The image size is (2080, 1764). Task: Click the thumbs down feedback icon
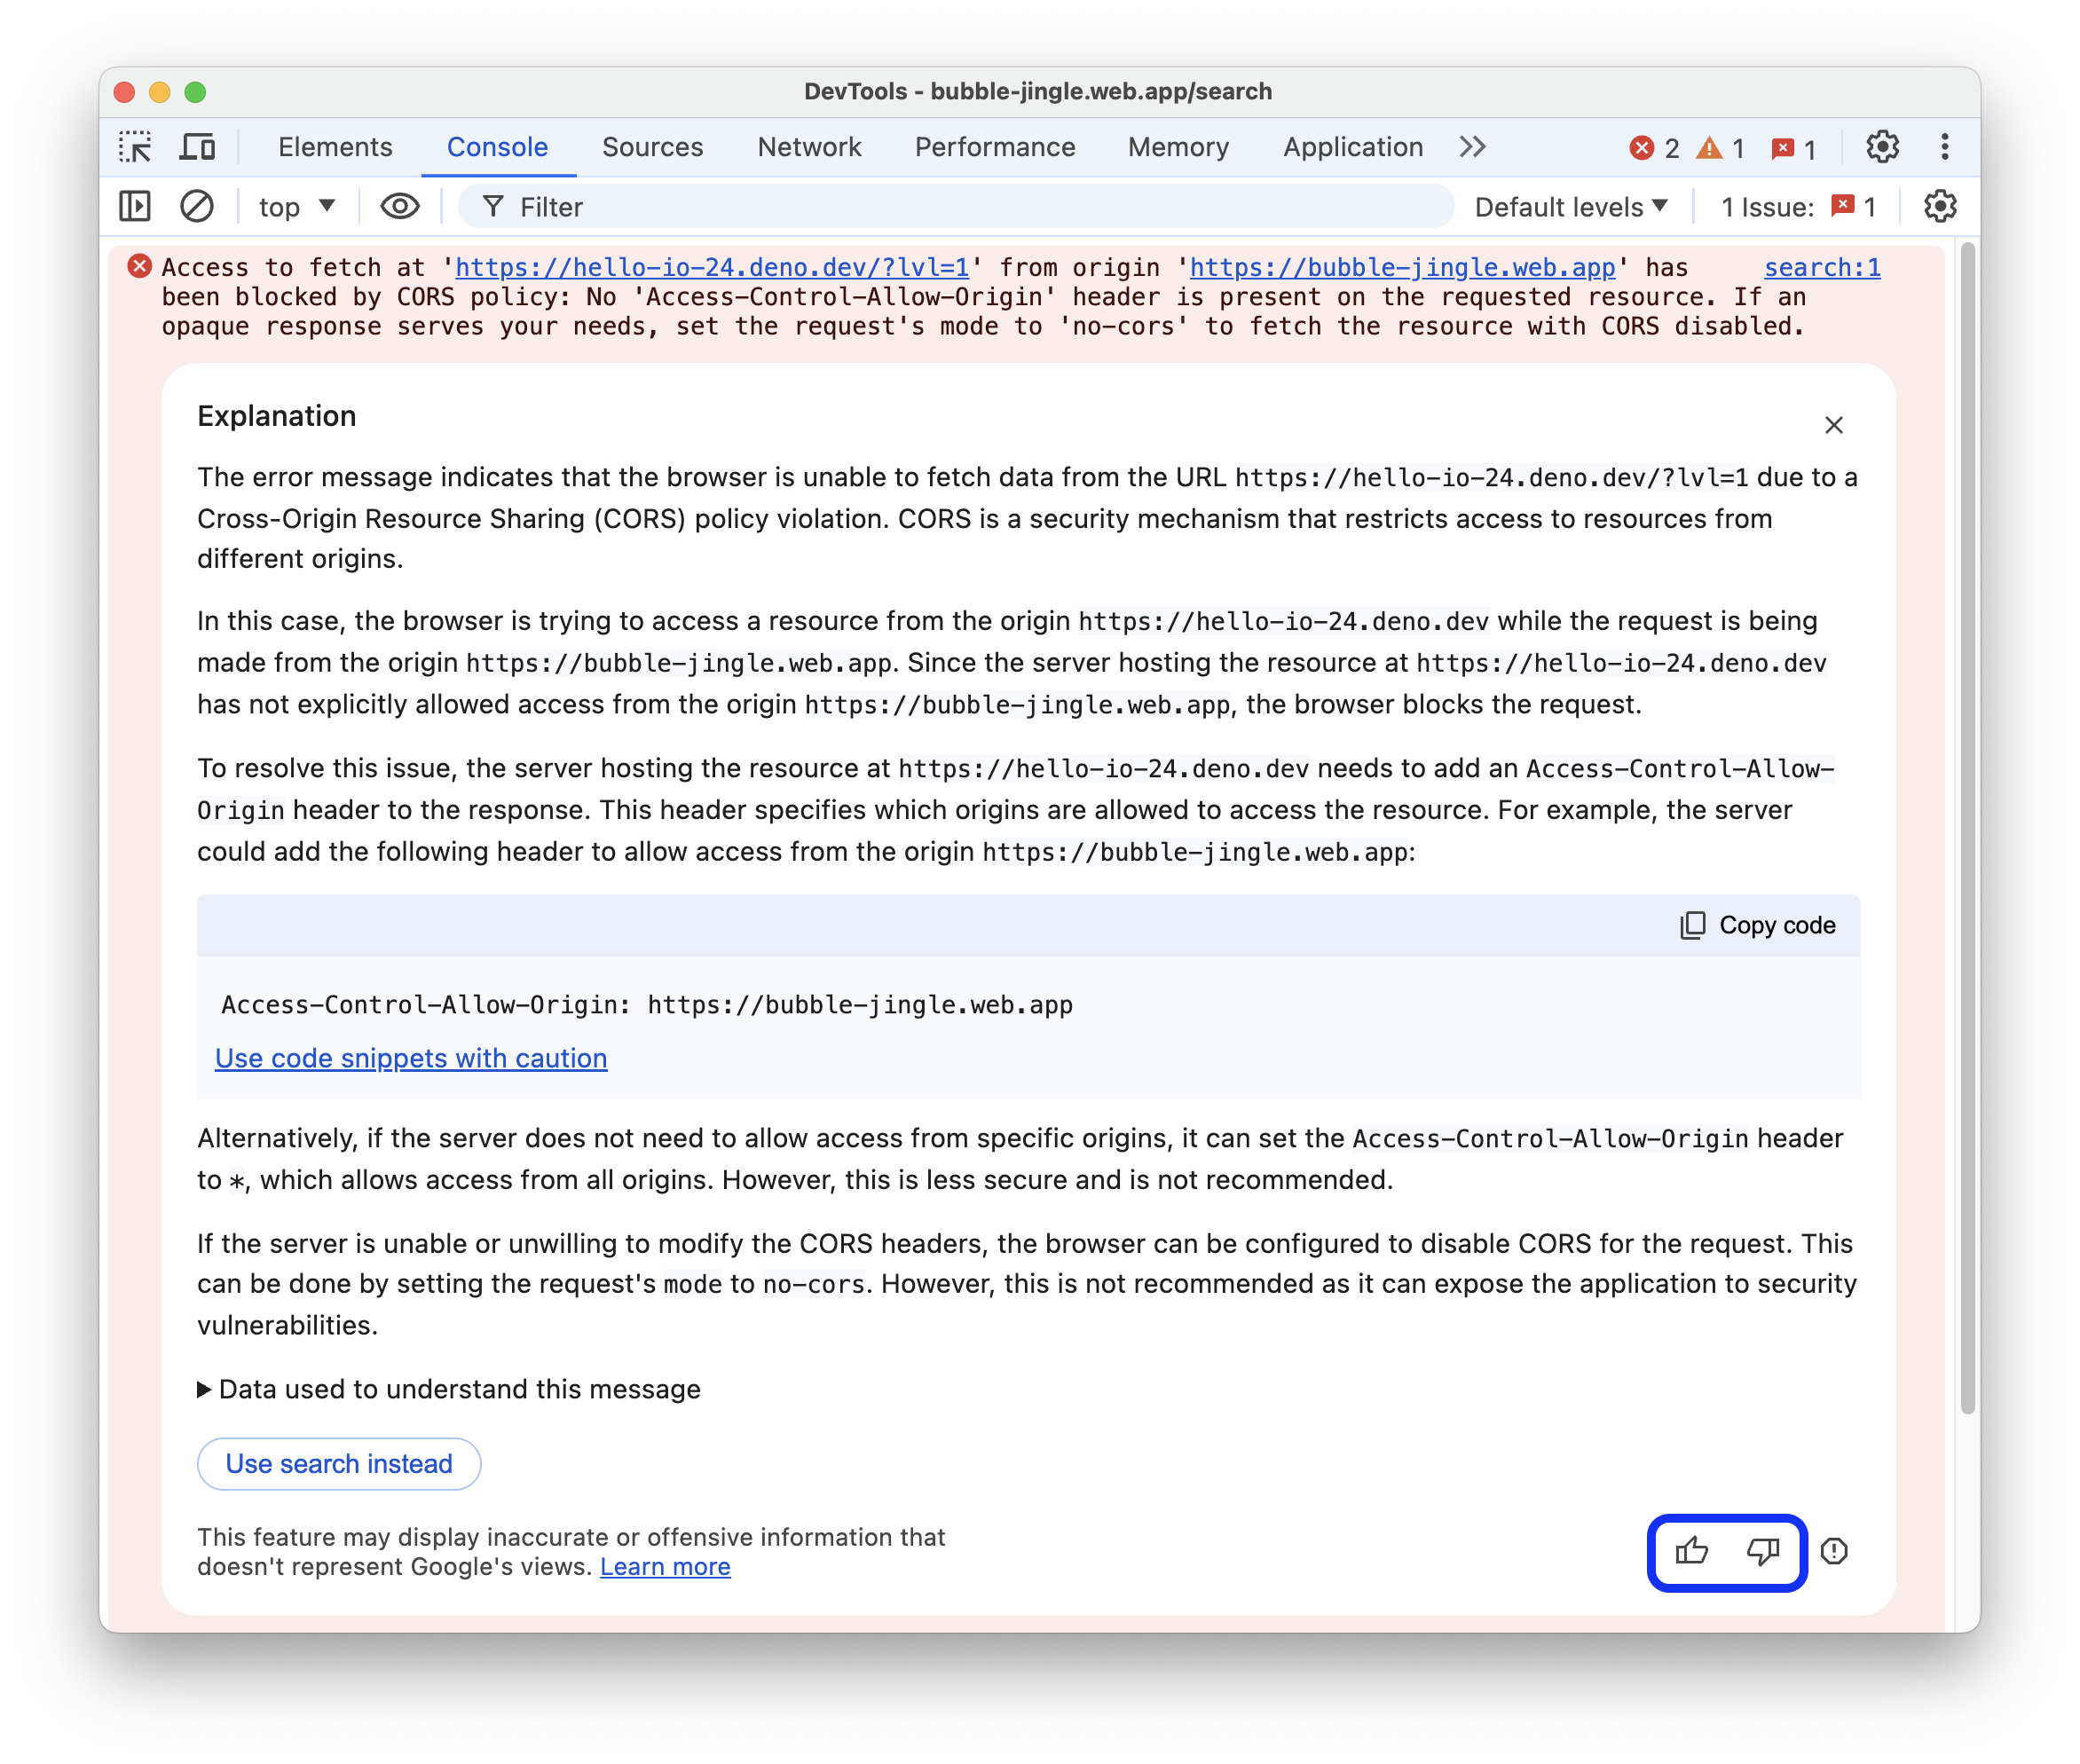pos(1761,1550)
